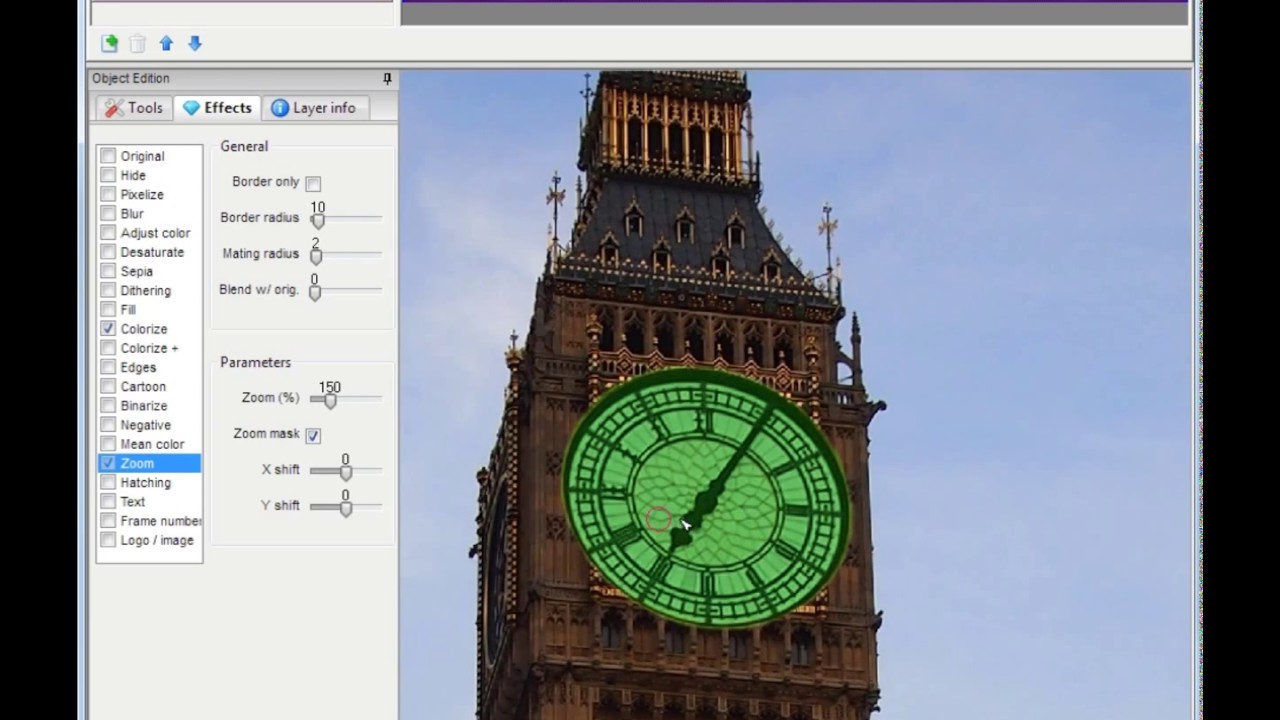Move layer up with blue arrow
The height and width of the screenshot is (720, 1280).
pyautogui.click(x=166, y=43)
